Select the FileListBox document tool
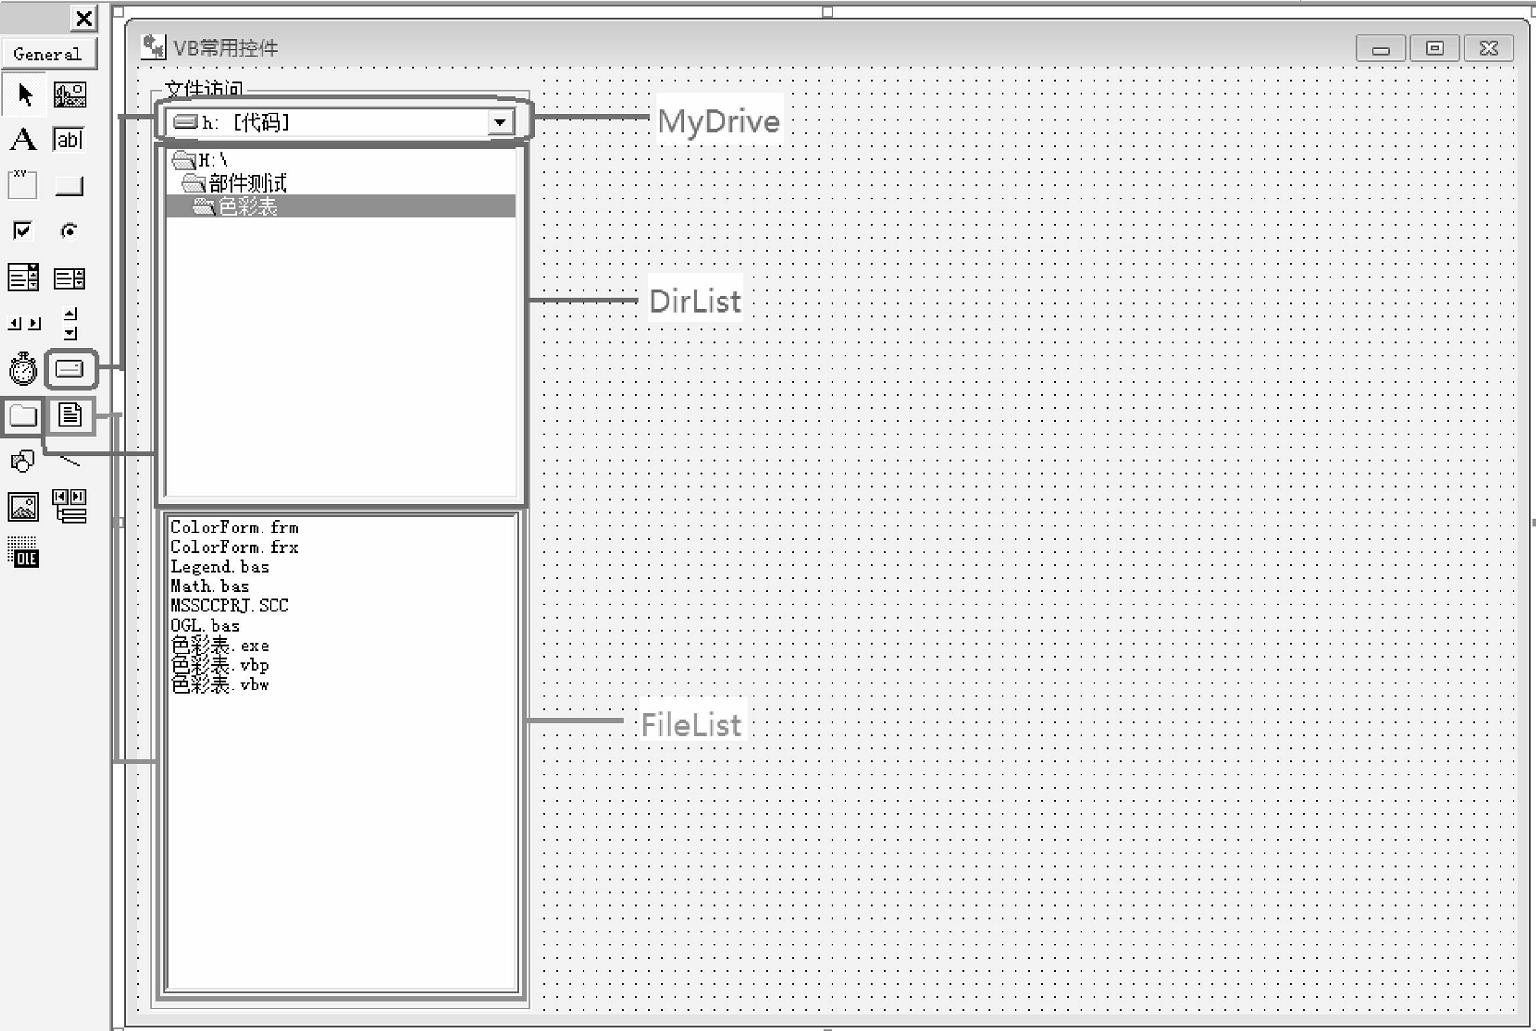The height and width of the screenshot is (1031, 1536). click(x=70, y=415)
